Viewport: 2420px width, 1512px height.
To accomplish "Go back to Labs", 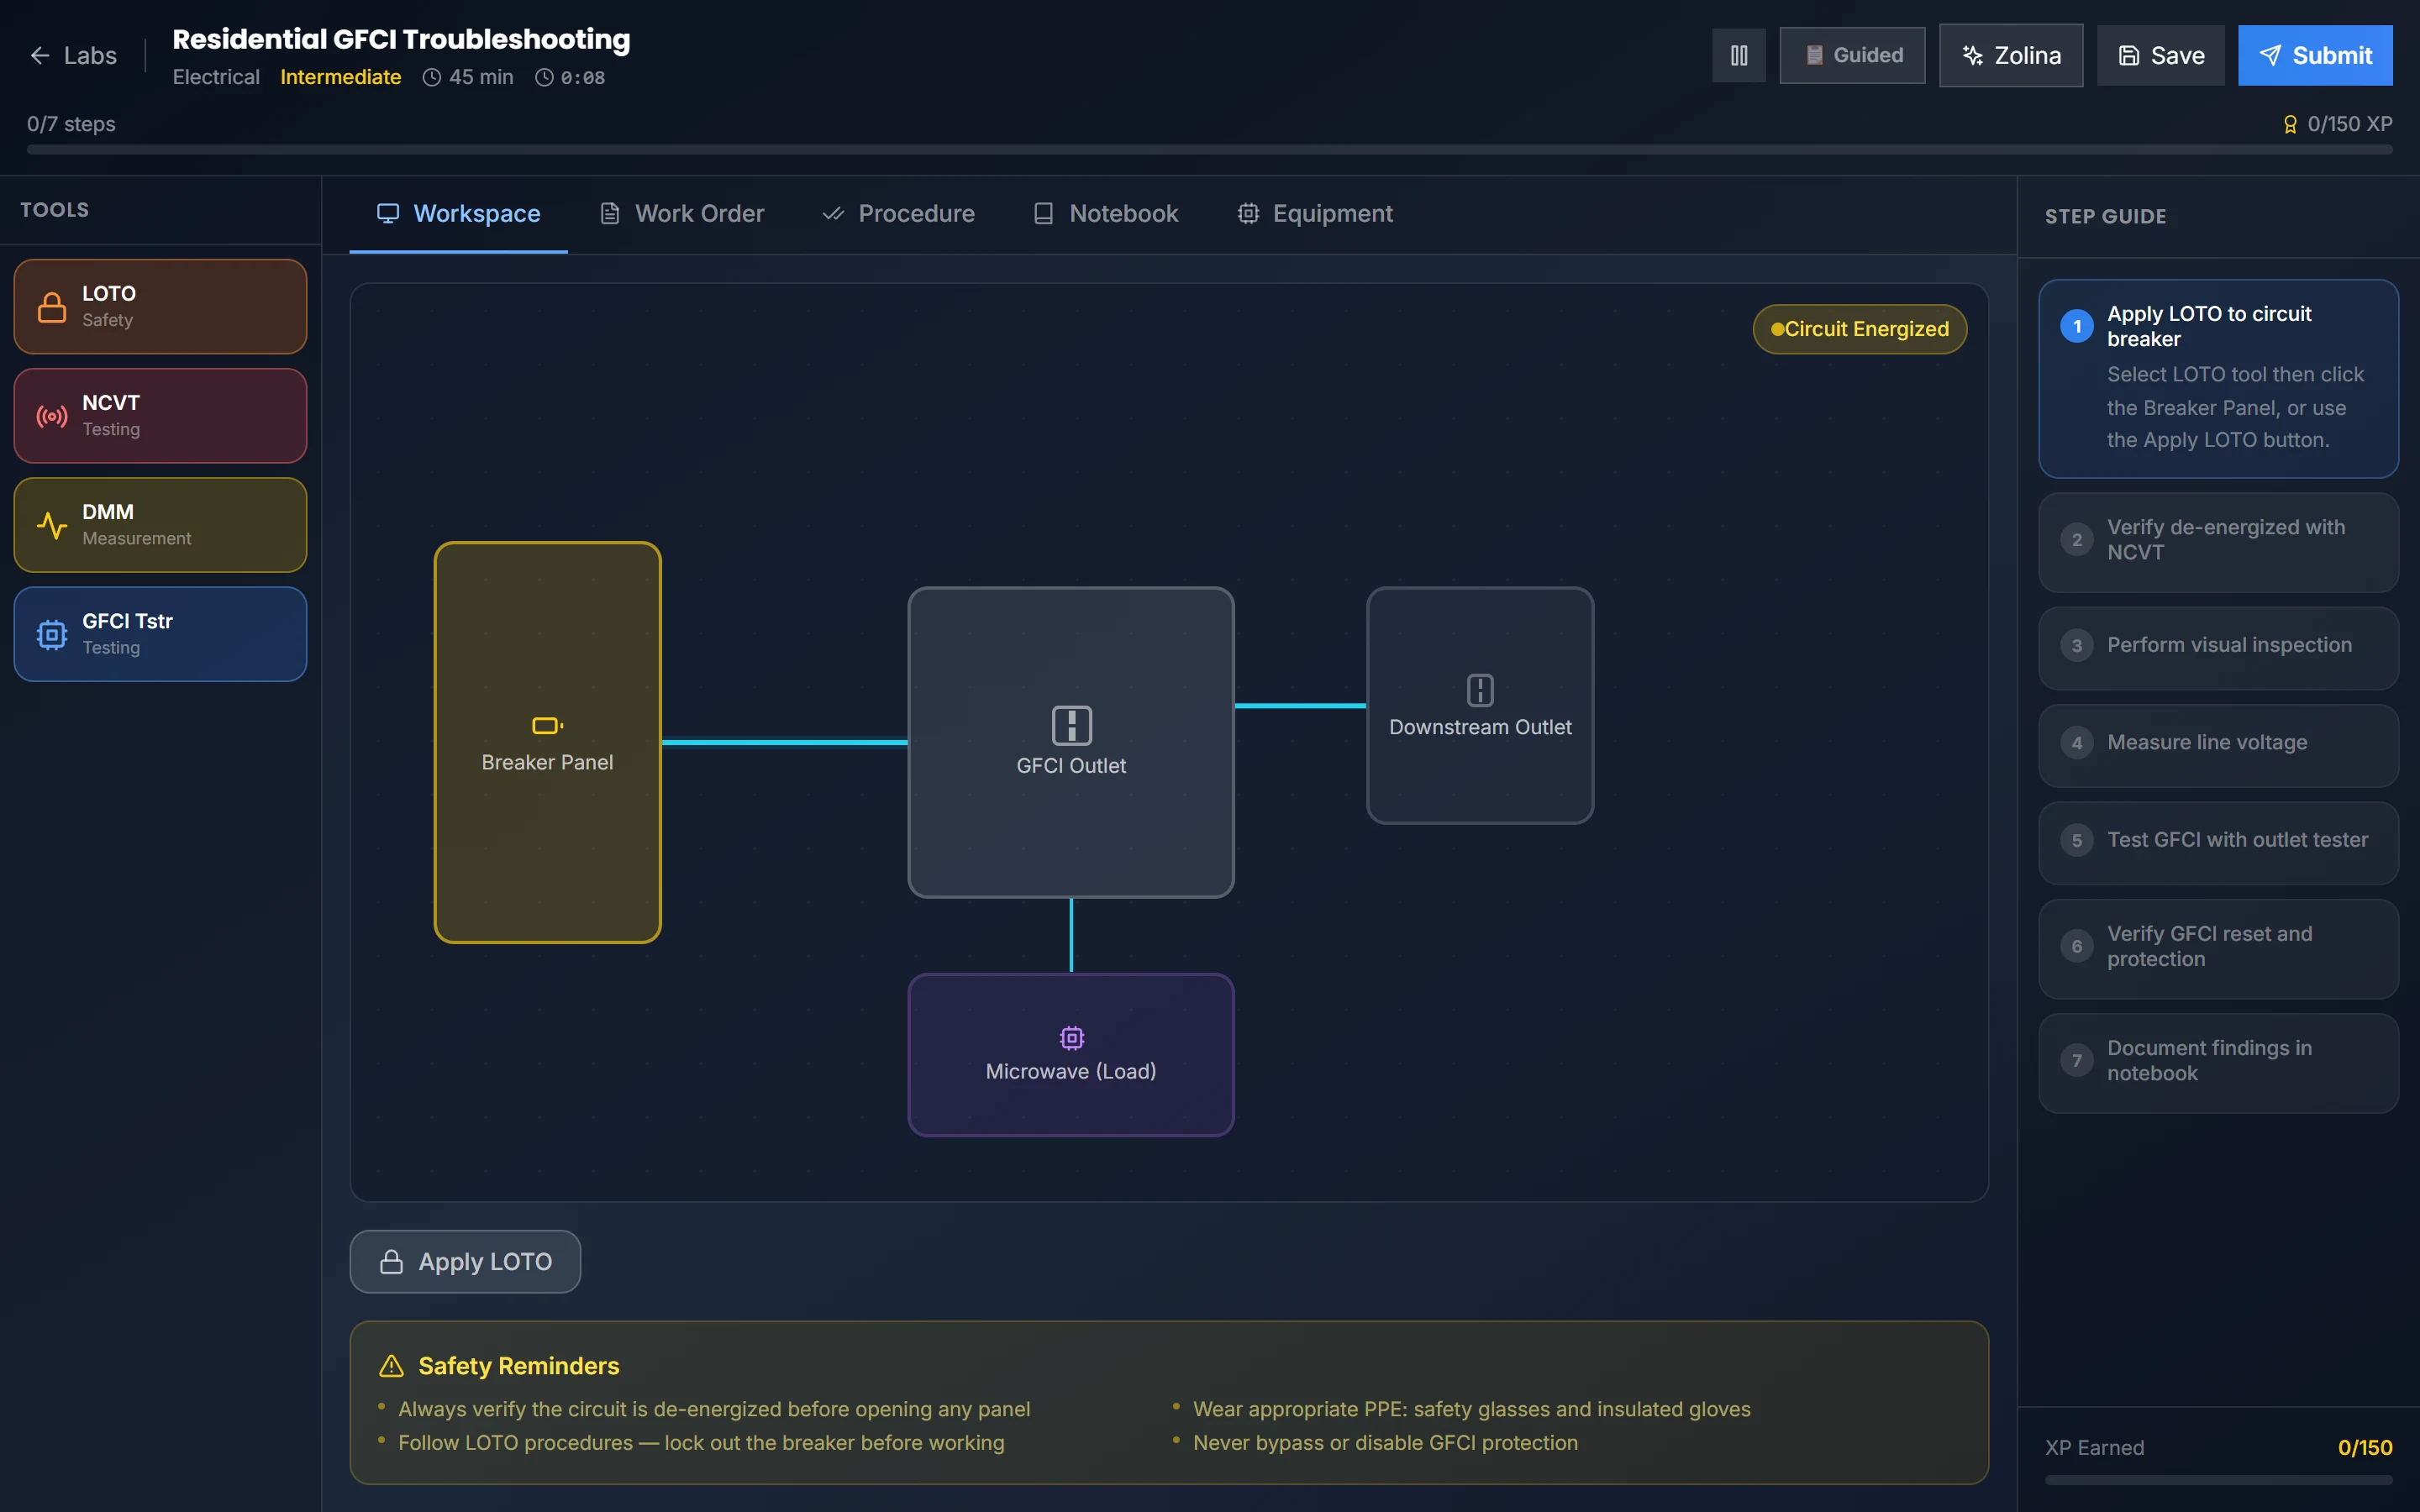I will click(x=73, y=55).
